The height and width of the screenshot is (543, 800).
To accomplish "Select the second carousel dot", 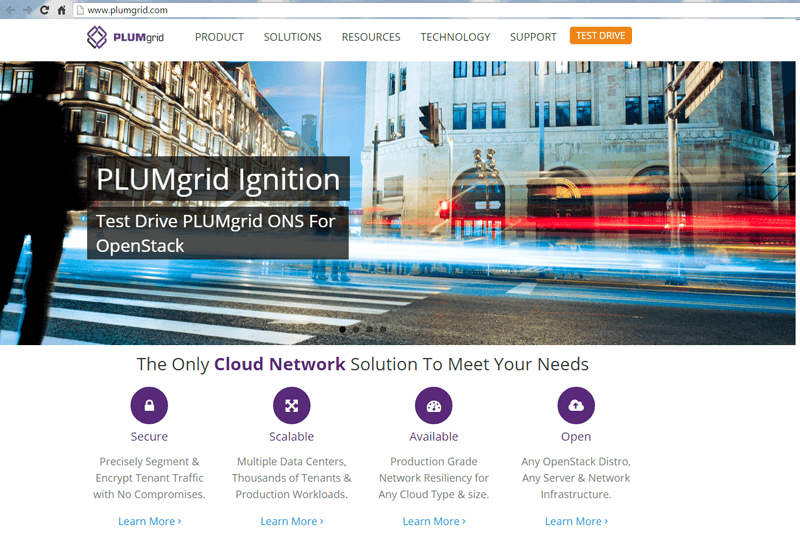I will [356, 329].
